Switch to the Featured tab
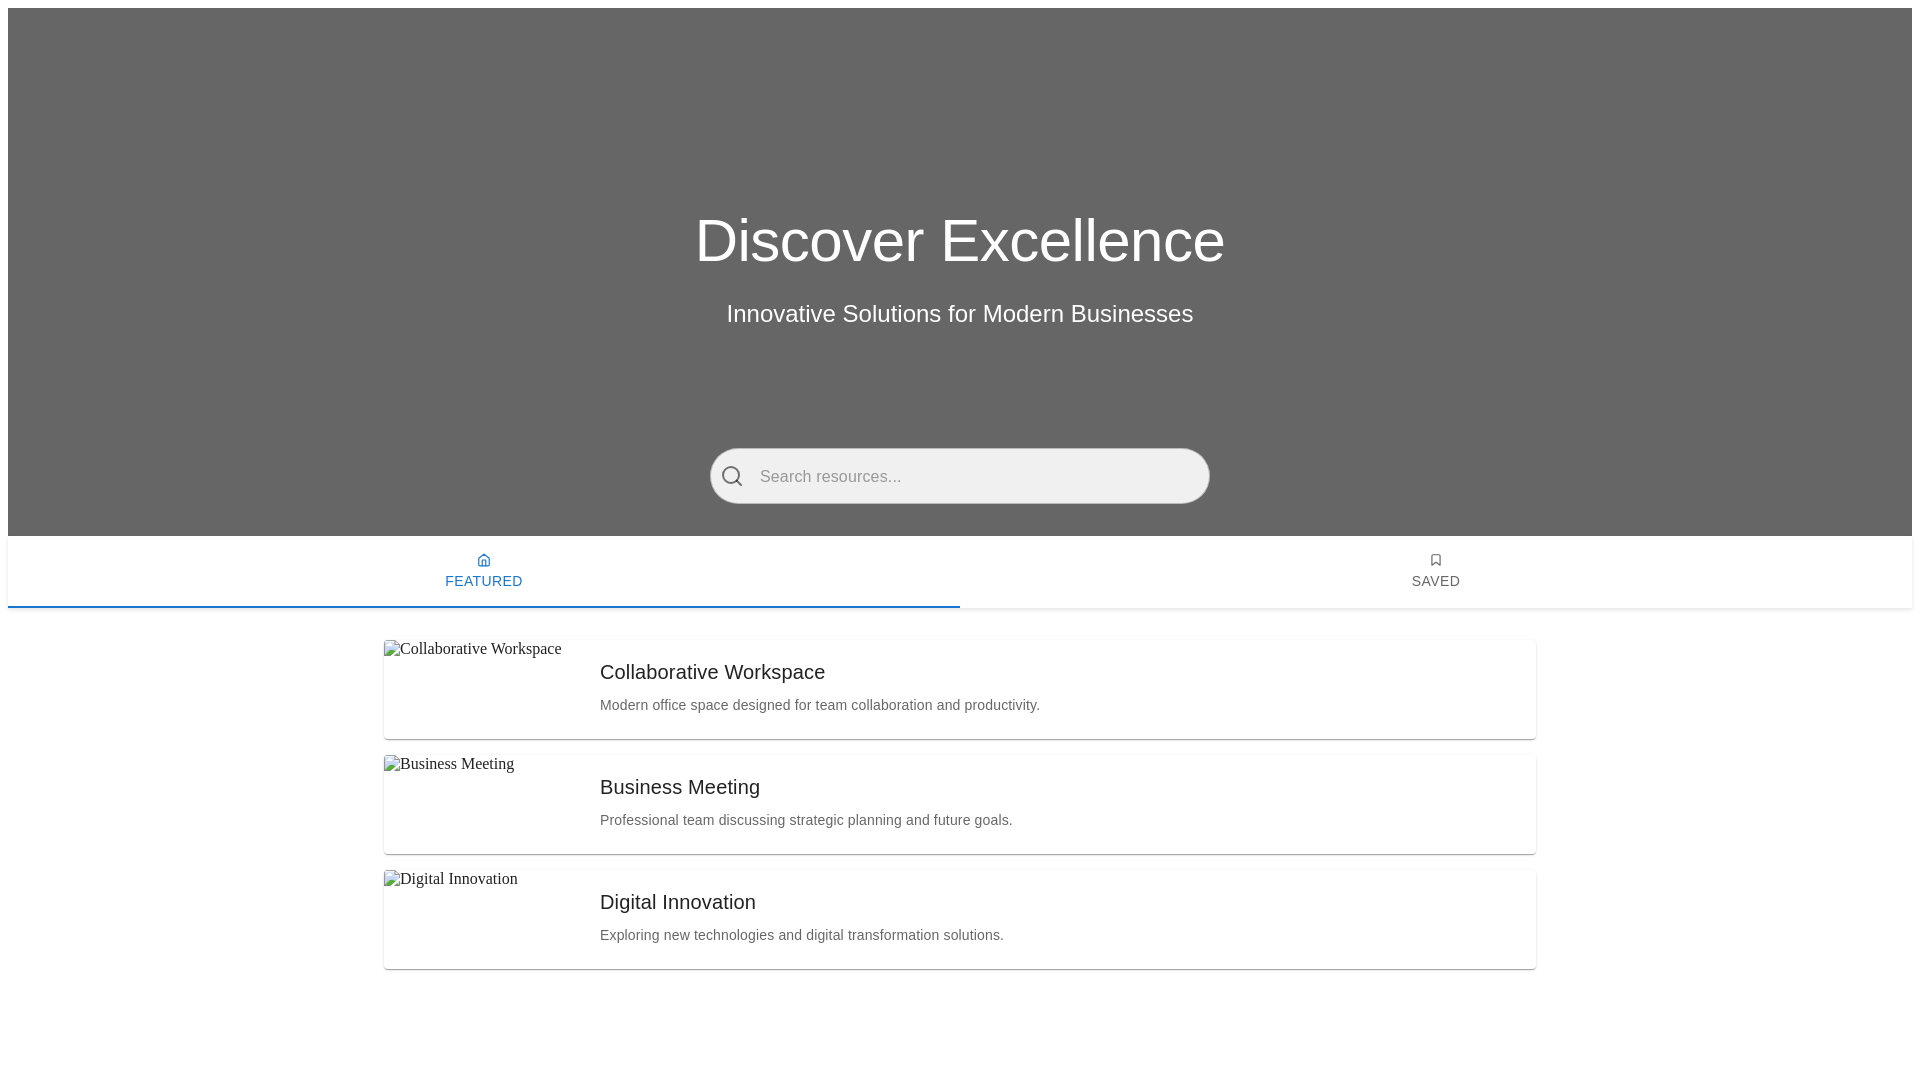The image size is (1920, 1080). [x=484, y=572]
